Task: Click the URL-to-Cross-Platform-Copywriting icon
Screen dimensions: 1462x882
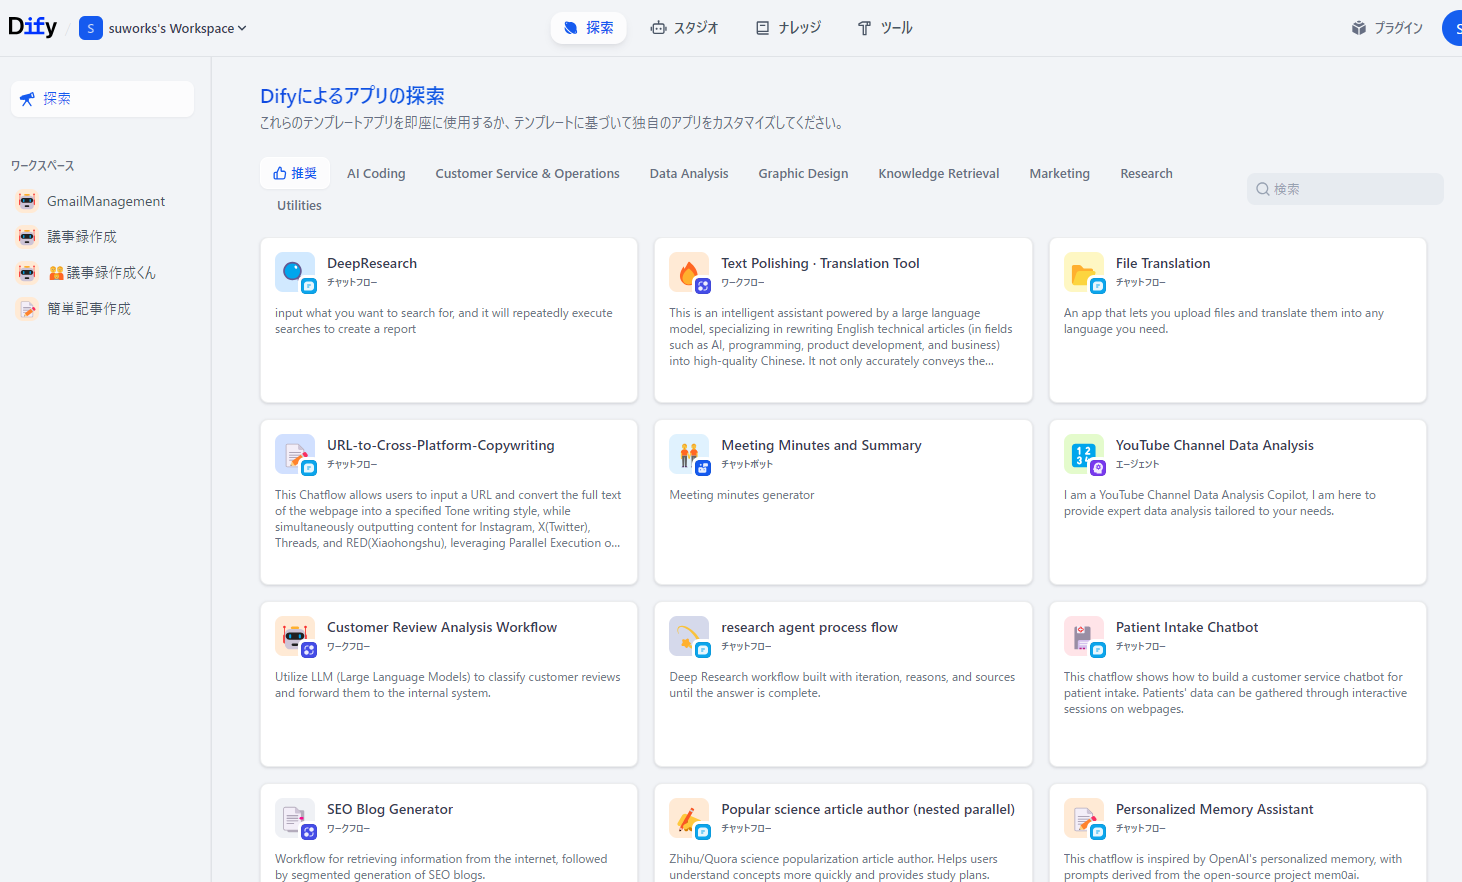Action: tap(295, 454)
